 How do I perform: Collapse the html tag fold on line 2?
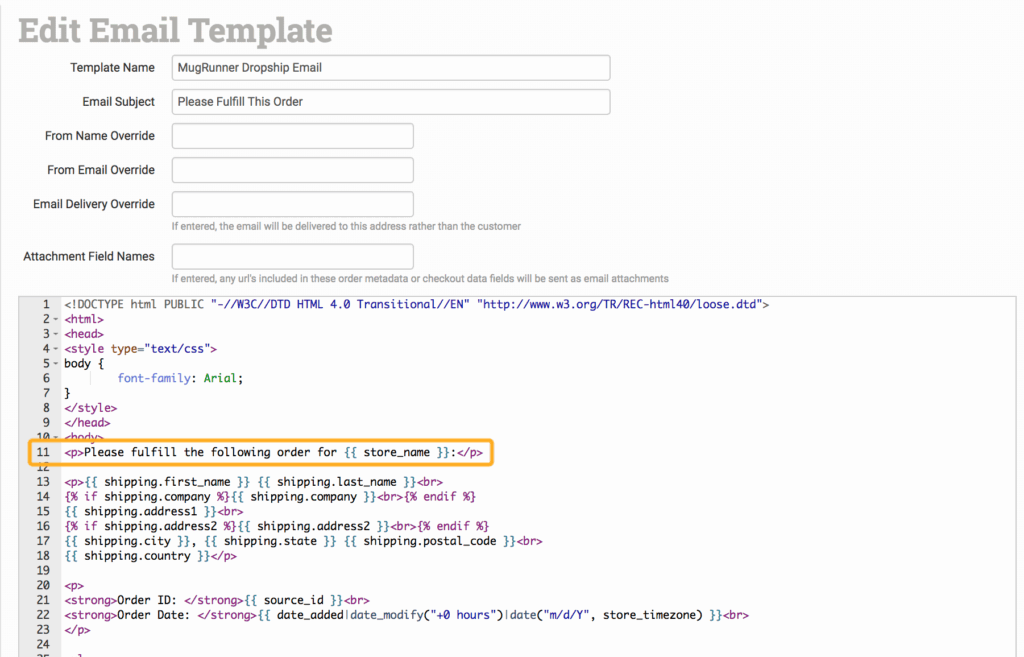click(53, 319)
